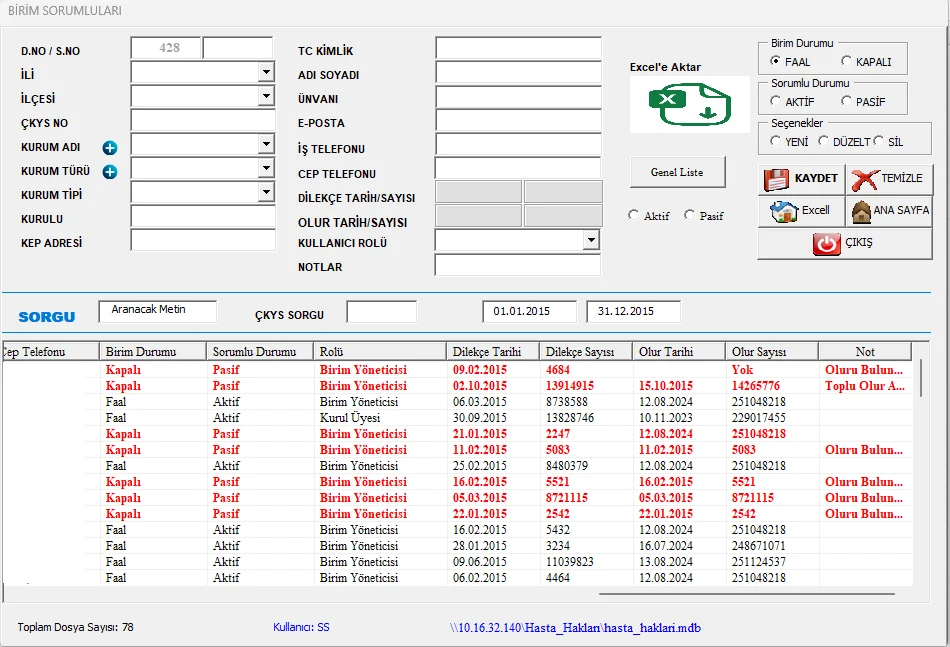The height and width of the screenshot is (647, 950).
Task: Click the ÇKYS NO input field
Action: pyautogui.click(x=203, y=121)
